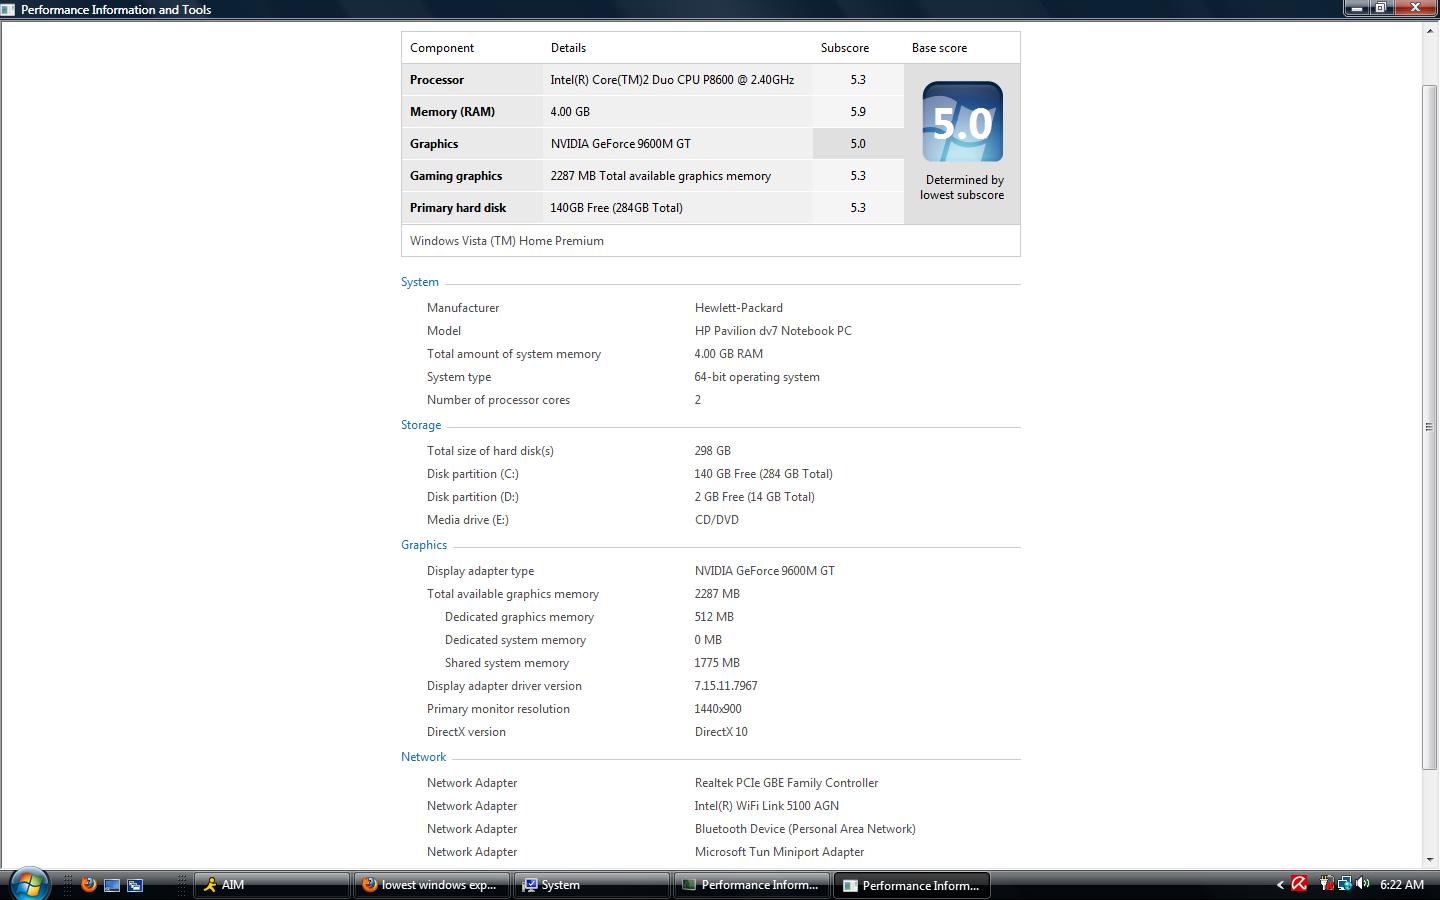1440x900 pixels.
Task: Click '2 GB Free (14 GB Total)' value
Action: pyautogui.click(x=755, y=497)
